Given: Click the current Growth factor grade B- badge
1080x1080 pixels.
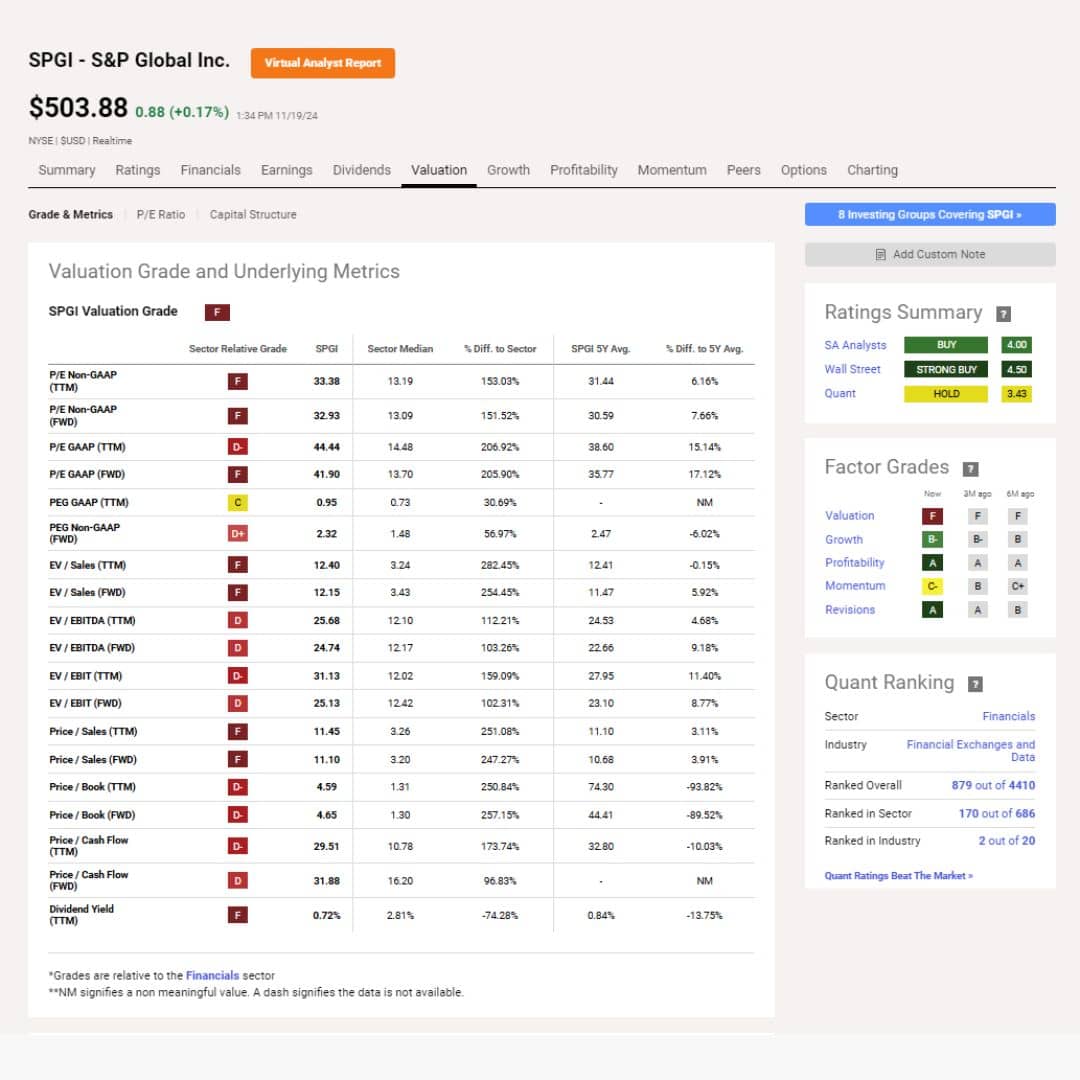Looking at the screenshot, I should (933, 540).
